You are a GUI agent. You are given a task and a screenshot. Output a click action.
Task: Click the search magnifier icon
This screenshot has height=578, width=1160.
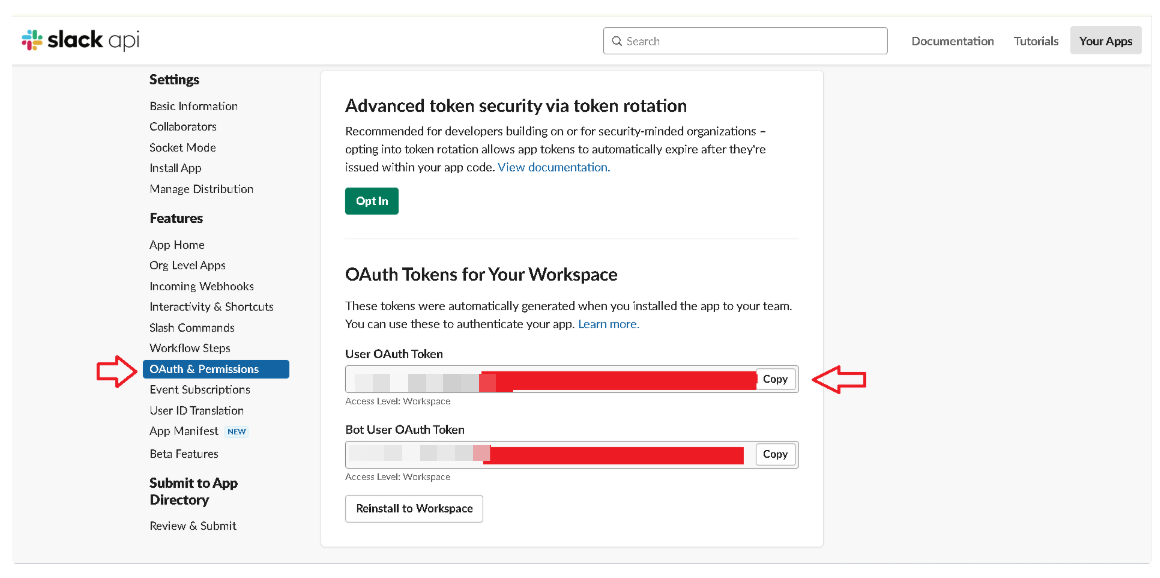tap(616, 41)
